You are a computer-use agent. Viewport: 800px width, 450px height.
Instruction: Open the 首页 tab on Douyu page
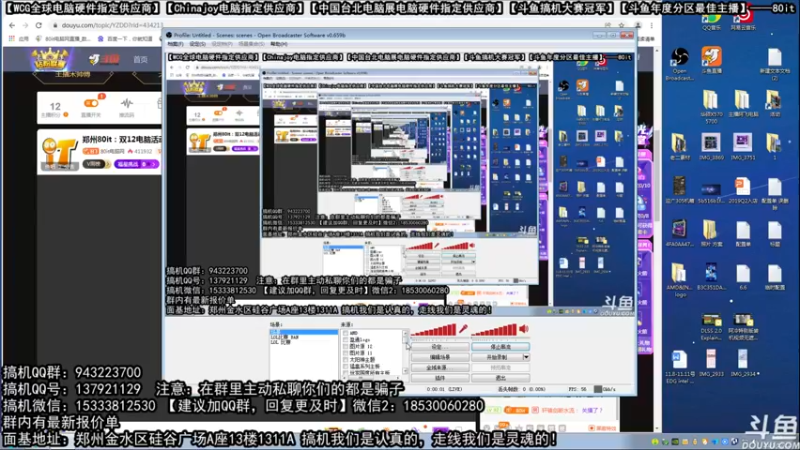tap(140, 60)
